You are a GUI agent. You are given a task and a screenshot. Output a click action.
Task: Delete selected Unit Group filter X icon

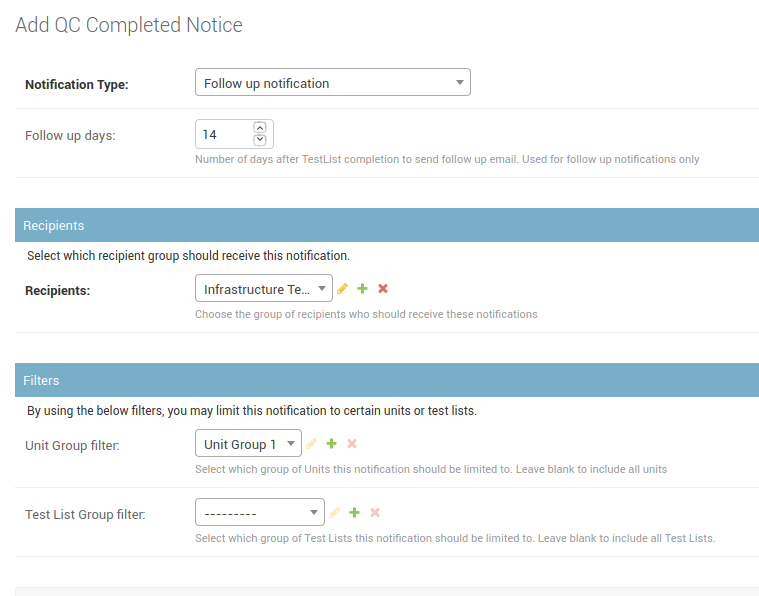[x=352, y=443]
